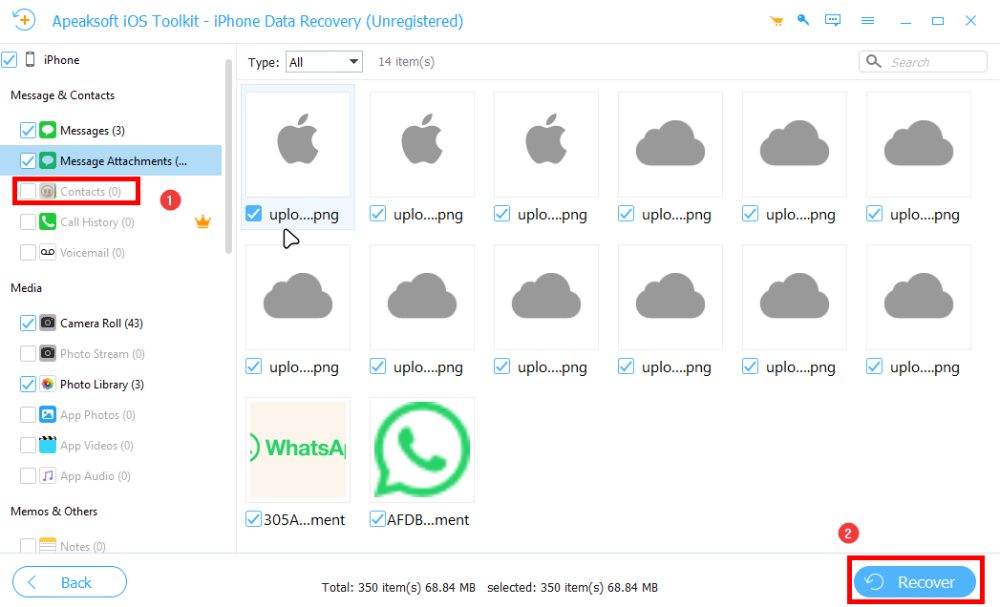This screenshot has width=1000, height=607.
Task: Uncheck the AFDB attachment file checkbox
Action: (x=378, y=519)
